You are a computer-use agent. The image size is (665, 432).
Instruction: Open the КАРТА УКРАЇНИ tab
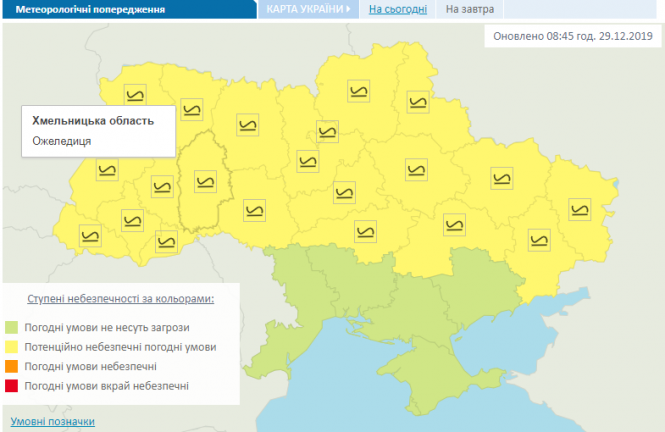308,9
